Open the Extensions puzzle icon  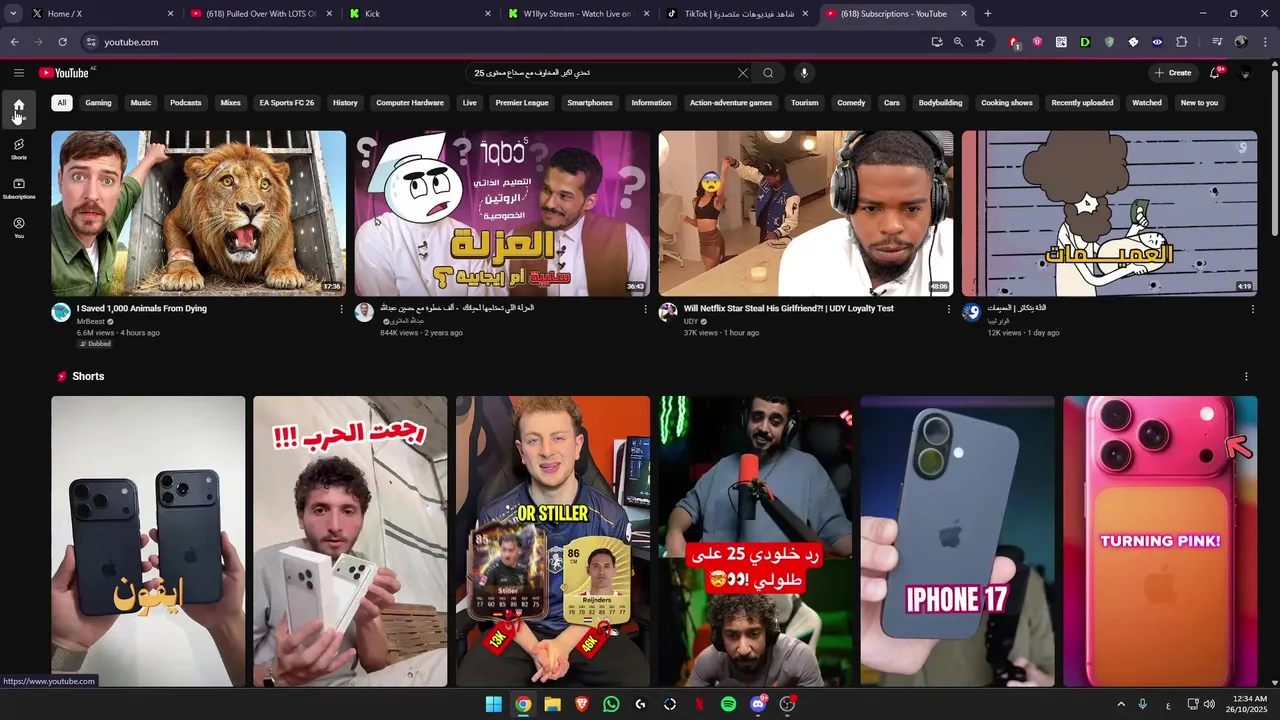1181,42
